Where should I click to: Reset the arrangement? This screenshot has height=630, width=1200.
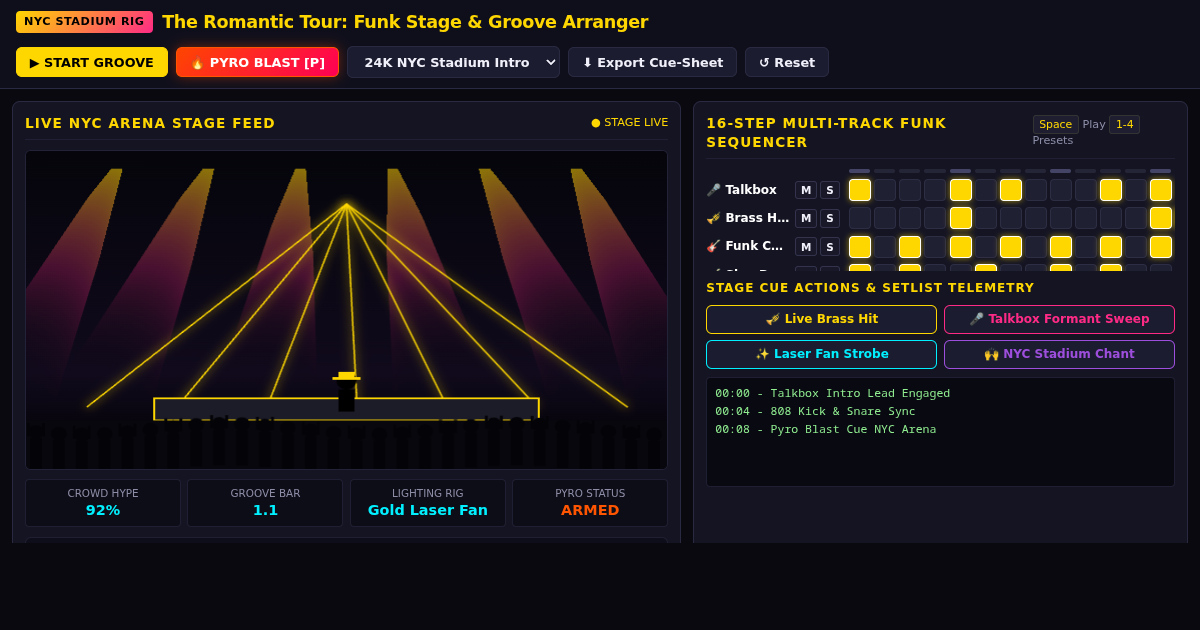coord(787,62)
